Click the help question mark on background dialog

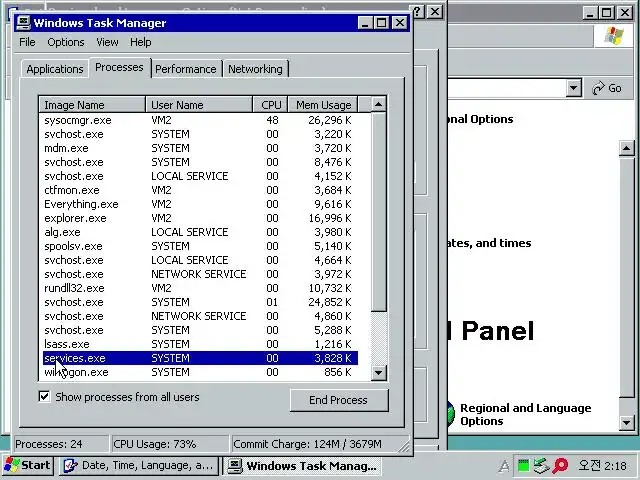tap(417, 11)
